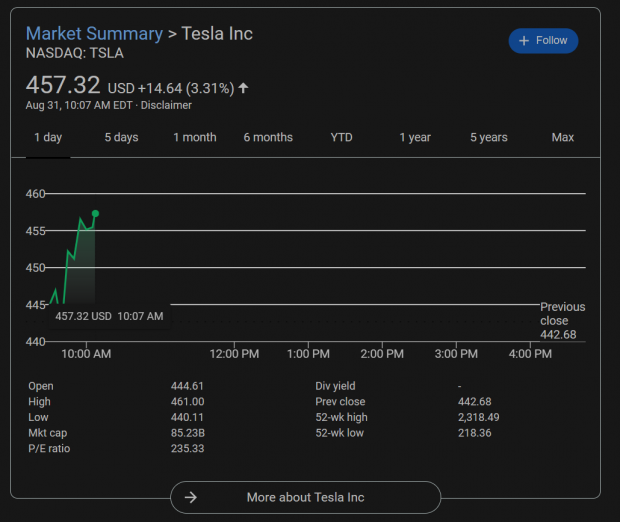Image resolution: width=620 pixels, height=522 pixels.
Task: Click the Aug 31, 10:07 AM EDT timestamp
Action: tap(79, 105)
